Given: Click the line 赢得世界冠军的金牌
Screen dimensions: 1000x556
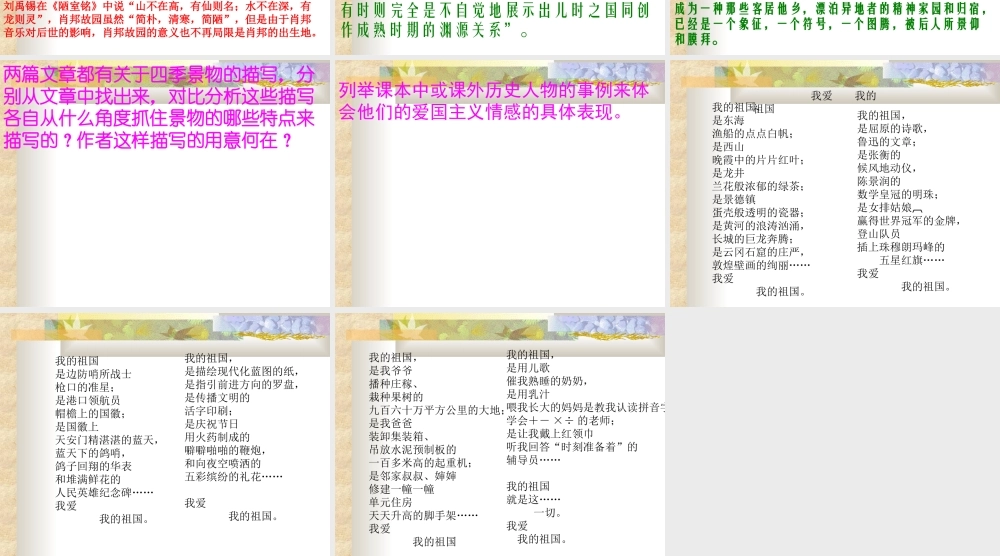Looking at the screenshot, I should [908, 221].
